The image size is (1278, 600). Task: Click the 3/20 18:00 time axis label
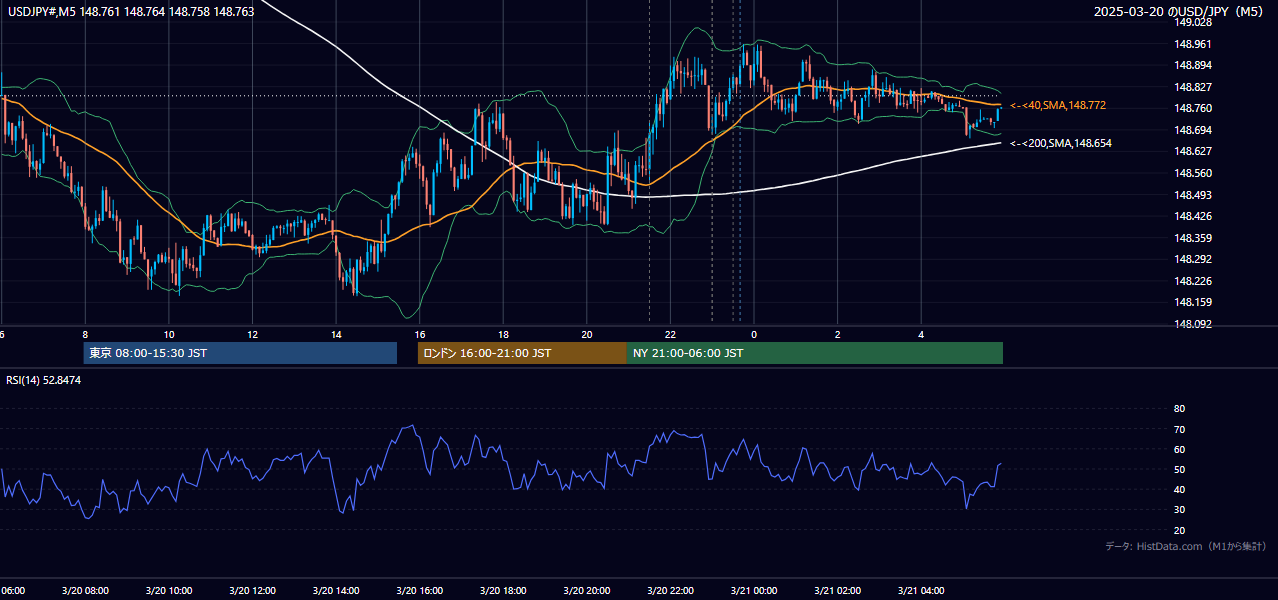(x=503, y=591)
